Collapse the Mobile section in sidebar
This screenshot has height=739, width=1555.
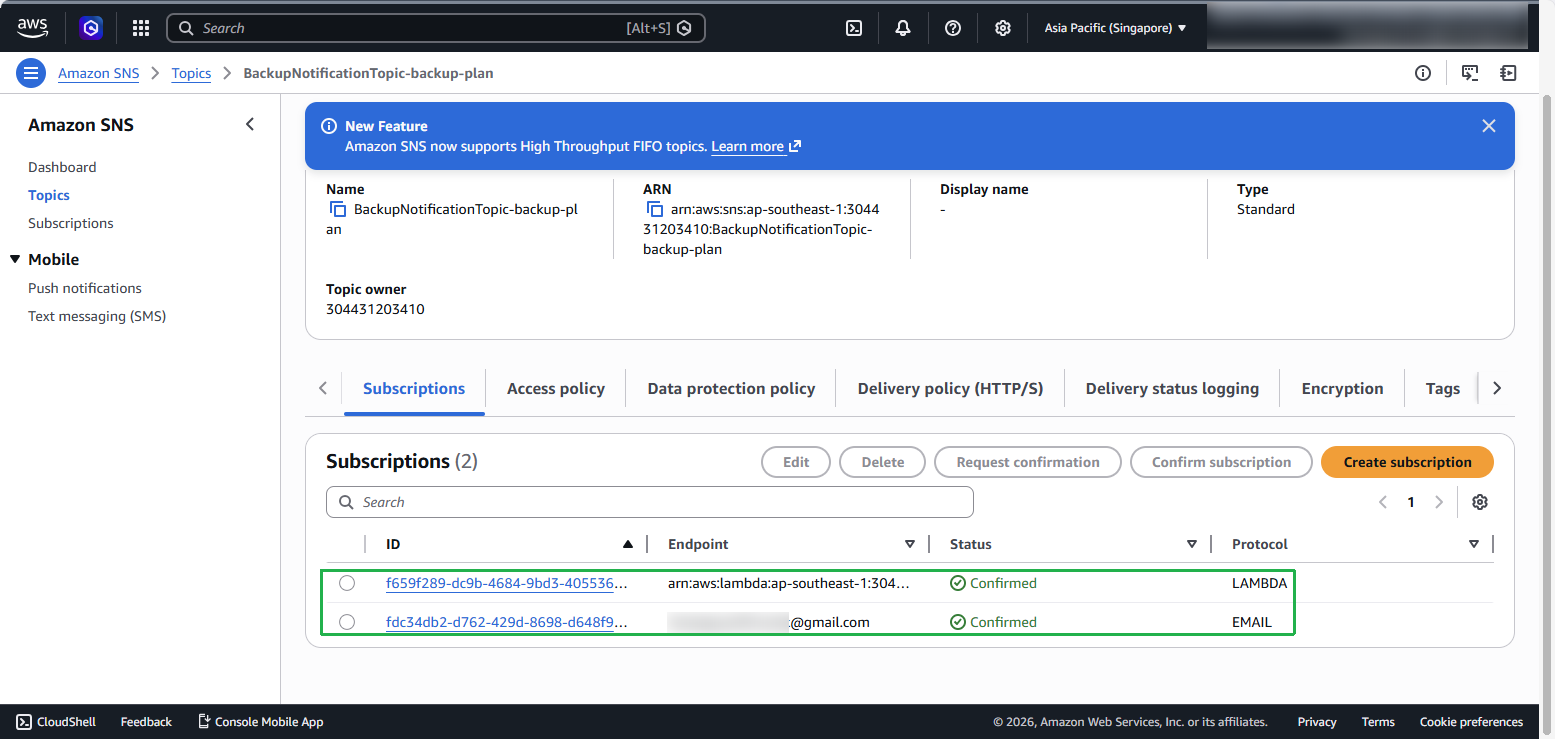pyautogui.click(x=15, y=260)
